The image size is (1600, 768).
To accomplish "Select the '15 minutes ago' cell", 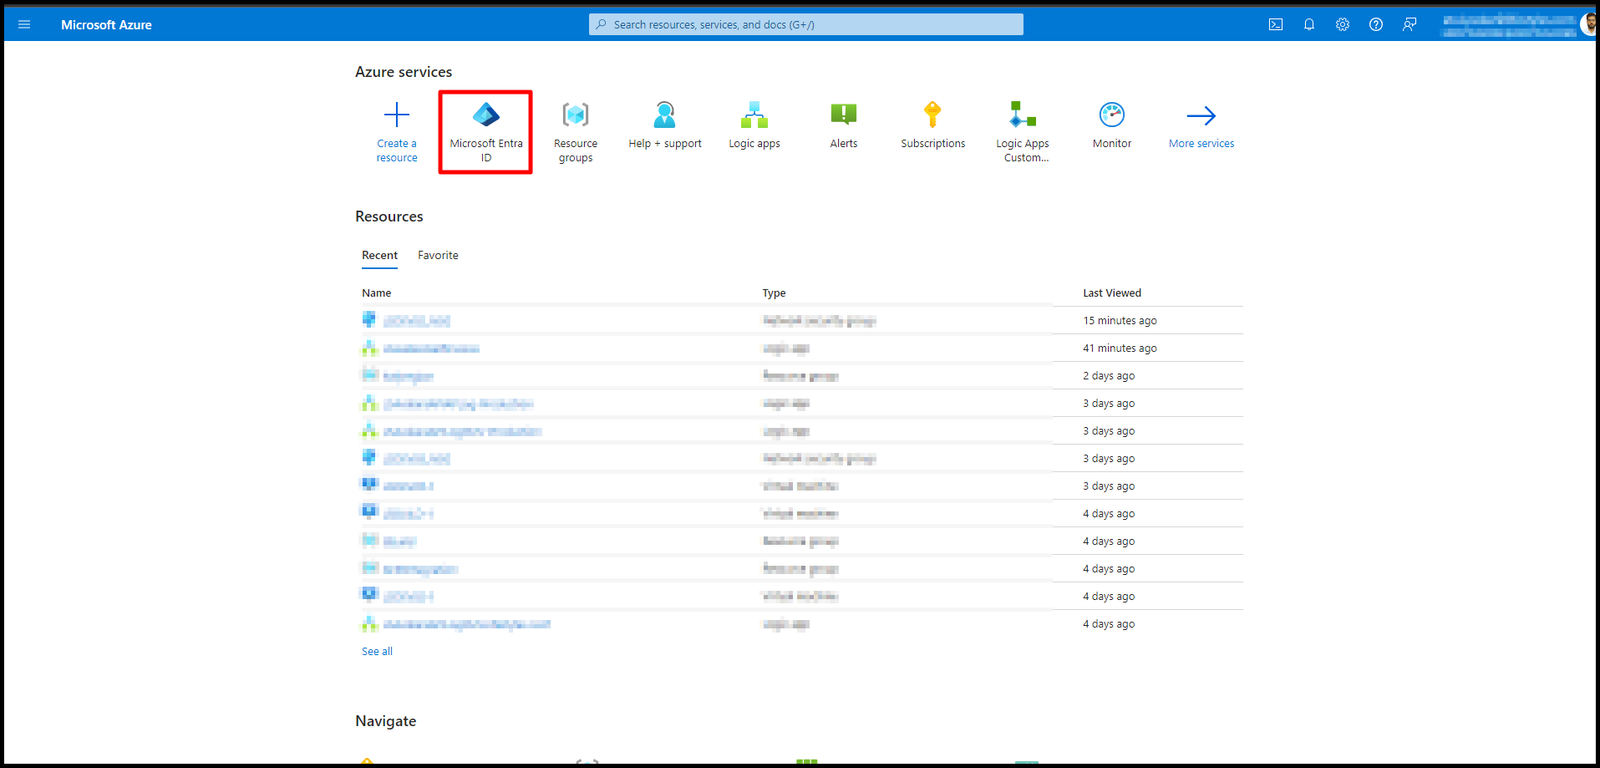I will click(x=1120, y=321).
